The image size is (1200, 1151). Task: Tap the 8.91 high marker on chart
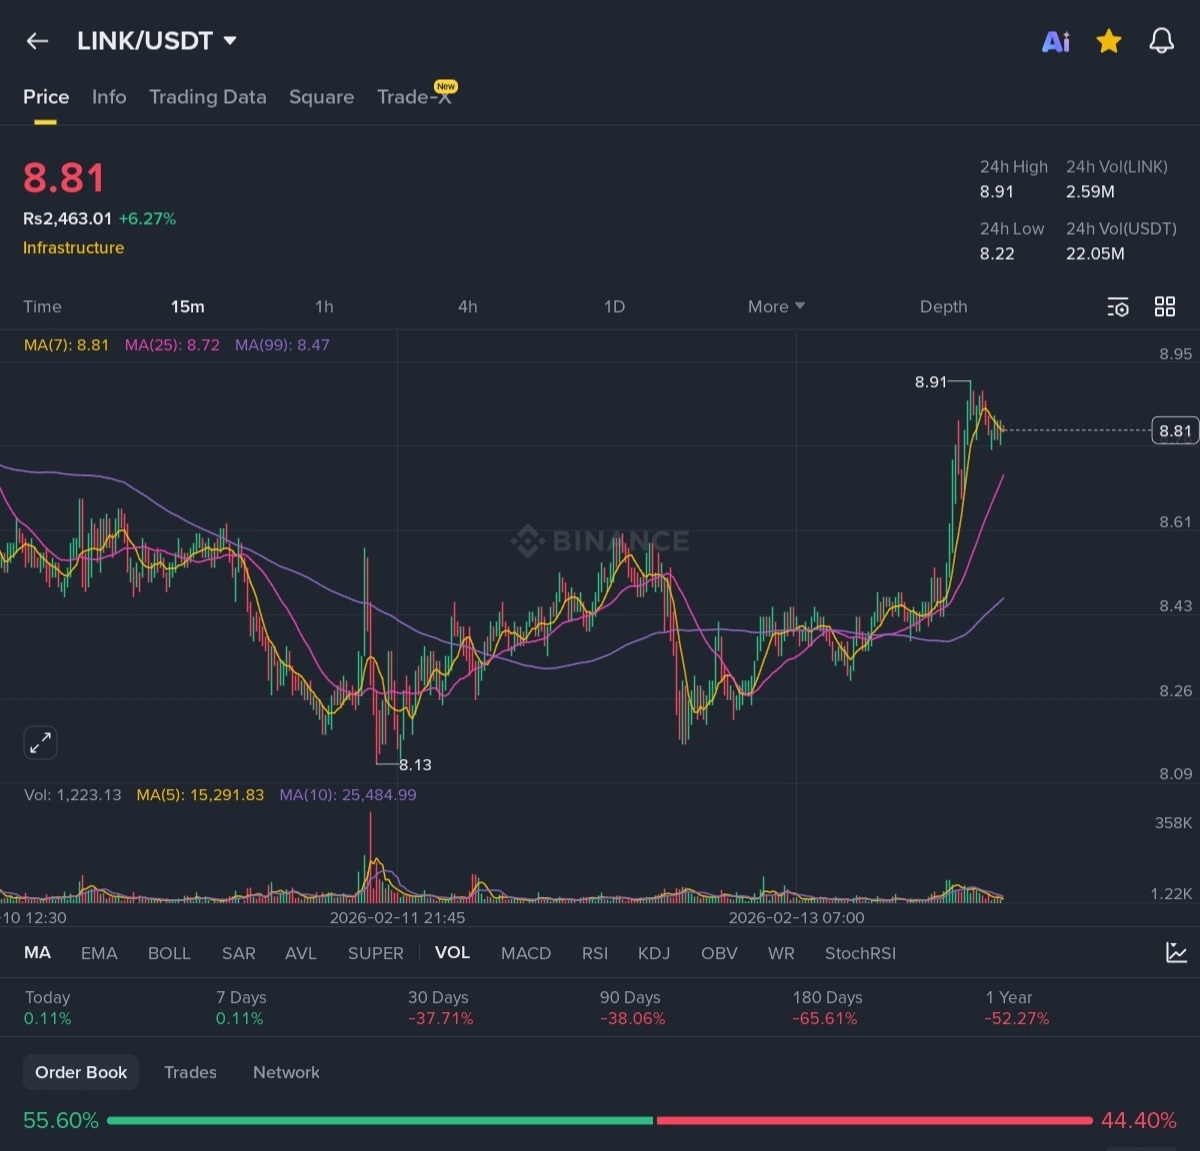(930, 382)
